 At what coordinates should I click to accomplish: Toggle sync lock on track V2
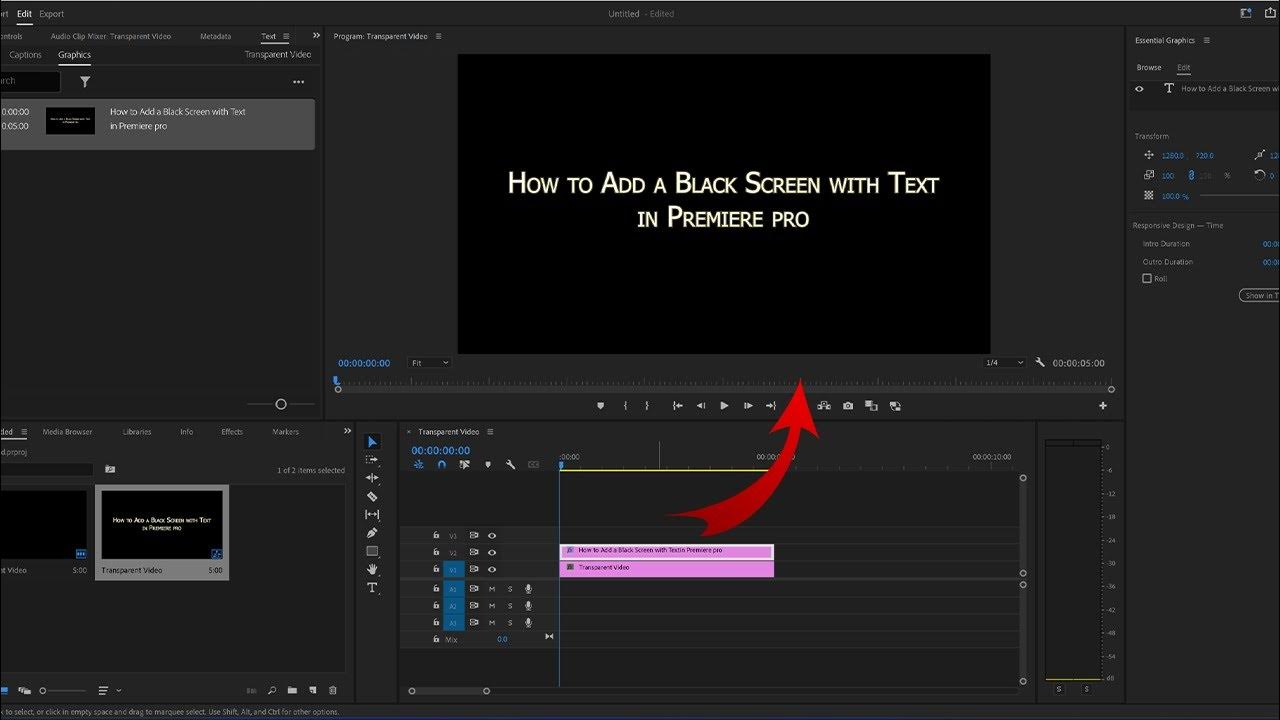474,553
